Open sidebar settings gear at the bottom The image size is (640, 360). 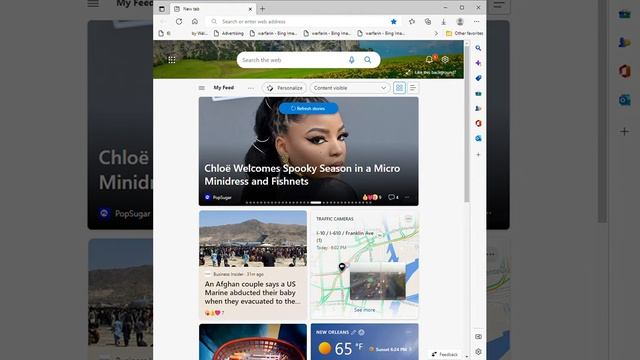(478, 351)
